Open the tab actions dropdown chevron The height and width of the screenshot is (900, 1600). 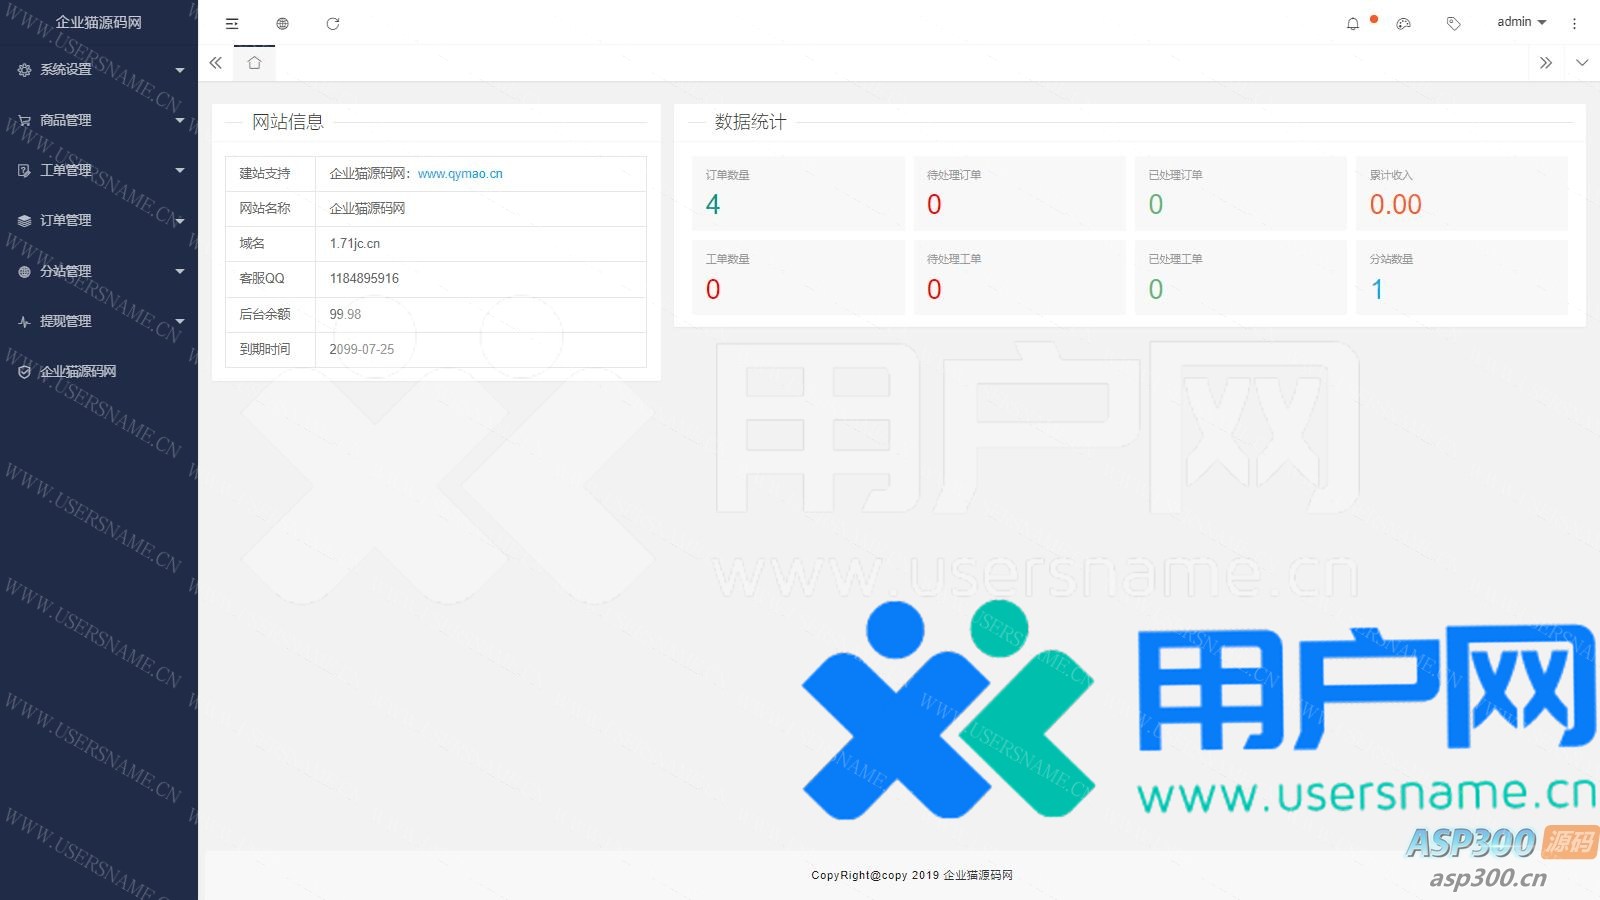(x=1581, y=63)
